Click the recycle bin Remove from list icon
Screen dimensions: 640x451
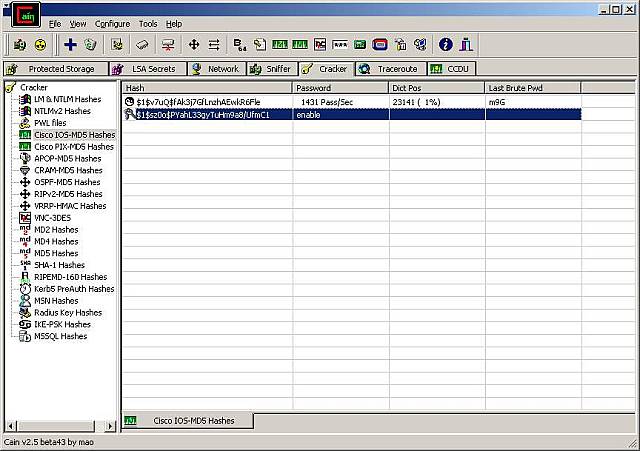pyautogui.click(x=90, y=44)
